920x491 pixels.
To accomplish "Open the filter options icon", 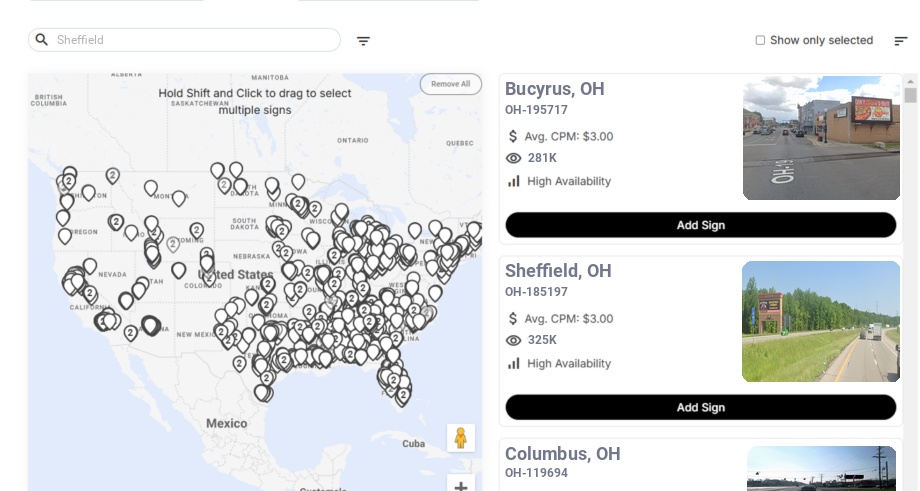I will pos(363,41).
